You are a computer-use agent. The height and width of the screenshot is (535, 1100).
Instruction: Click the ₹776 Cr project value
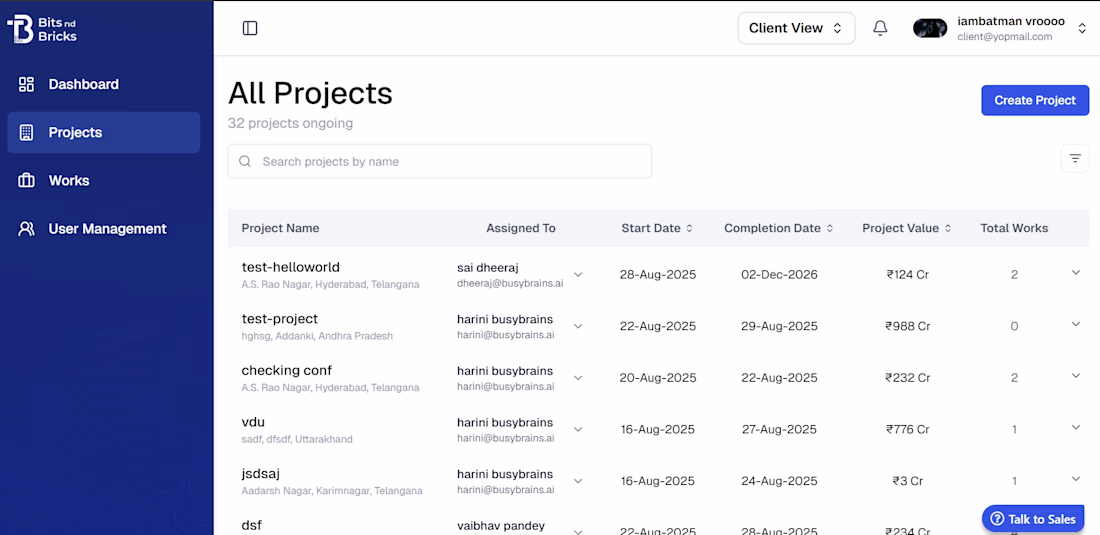(908, 429)
